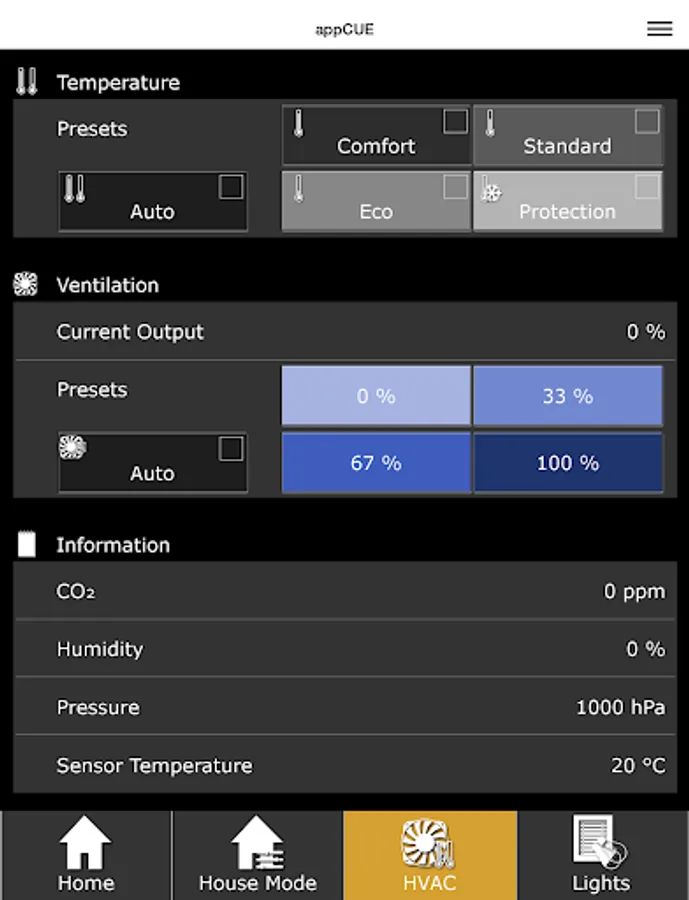Tap the House Mode icon
689x900 pixels.
(x=258, y=841)
